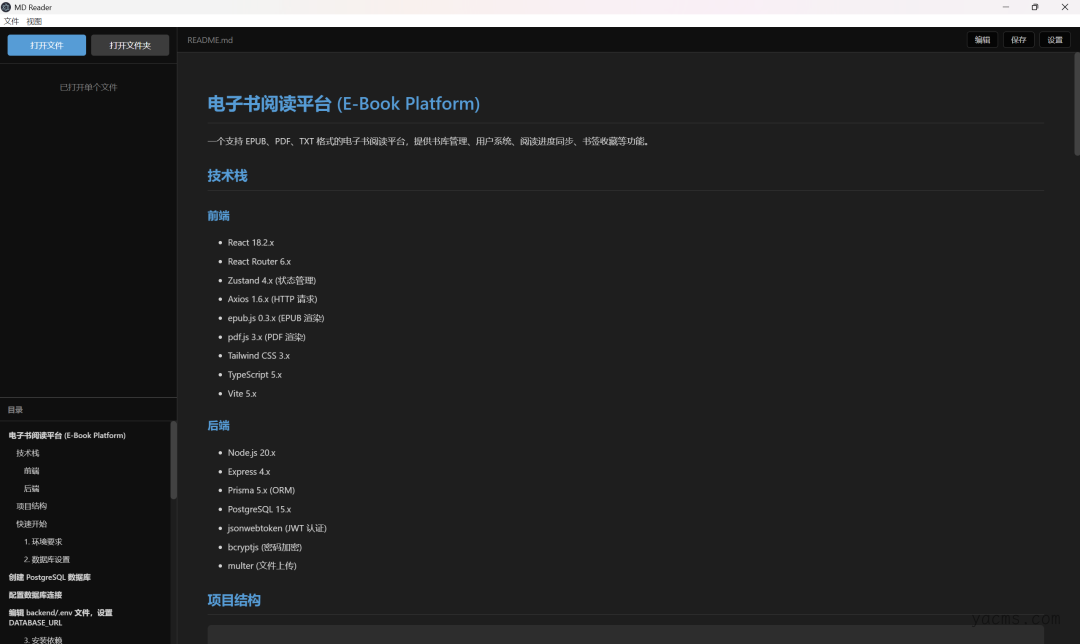Open the 视图 menu
This screenshot has height=644, width=1080.
pyautogui.click(x=34, y=21)
